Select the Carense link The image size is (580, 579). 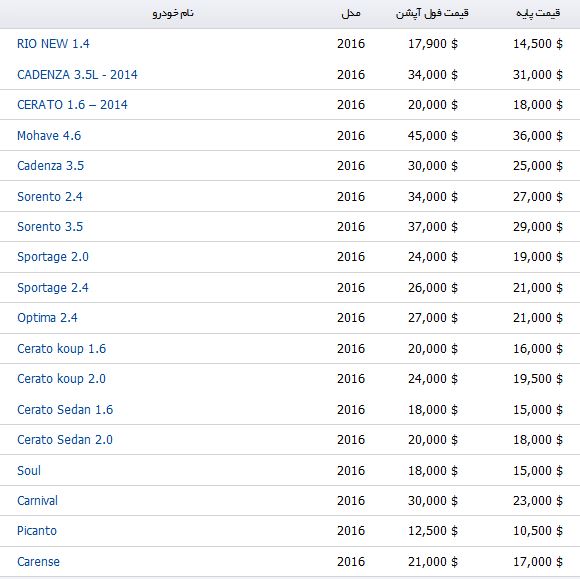38,562
